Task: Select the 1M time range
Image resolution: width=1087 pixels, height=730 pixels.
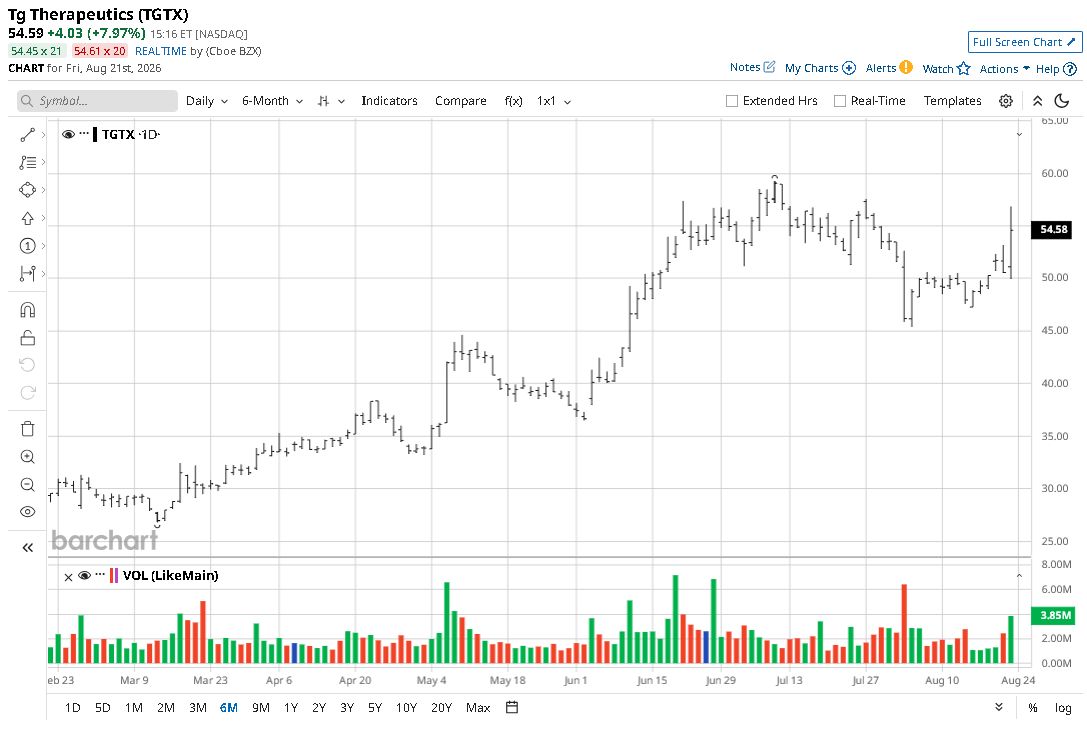Action: coord(133,708)
